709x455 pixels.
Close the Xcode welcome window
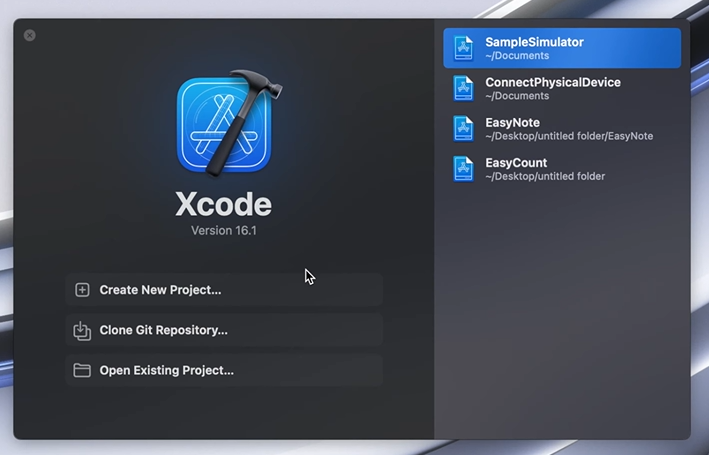coord(30,35)
